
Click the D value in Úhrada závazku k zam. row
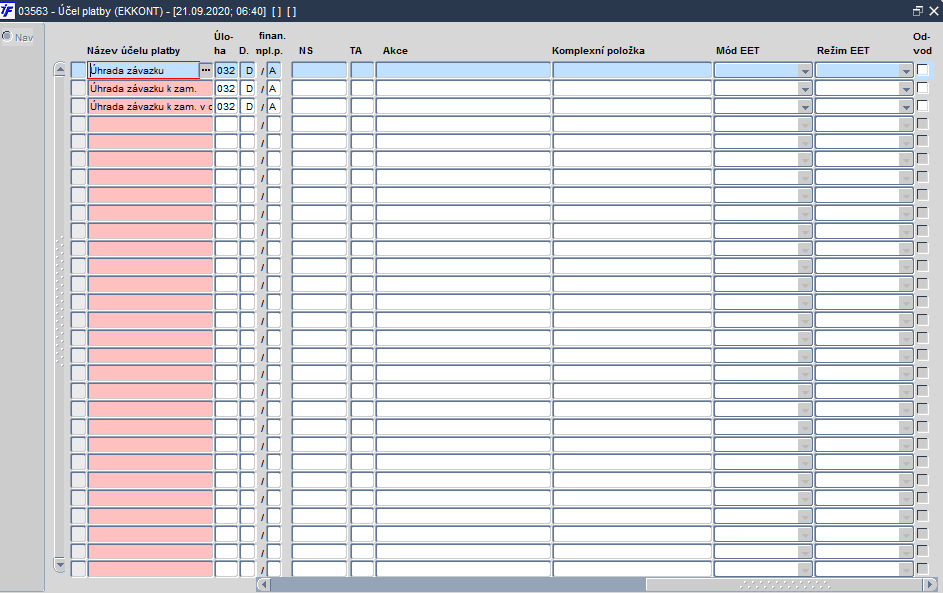tap(248, 88)
